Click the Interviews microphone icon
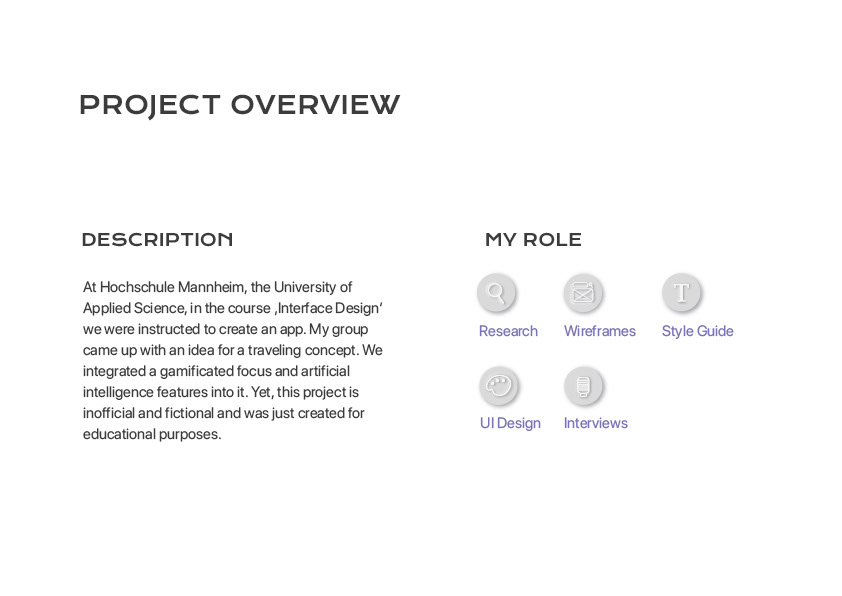The image size is (842, 596). coord(583,386)
